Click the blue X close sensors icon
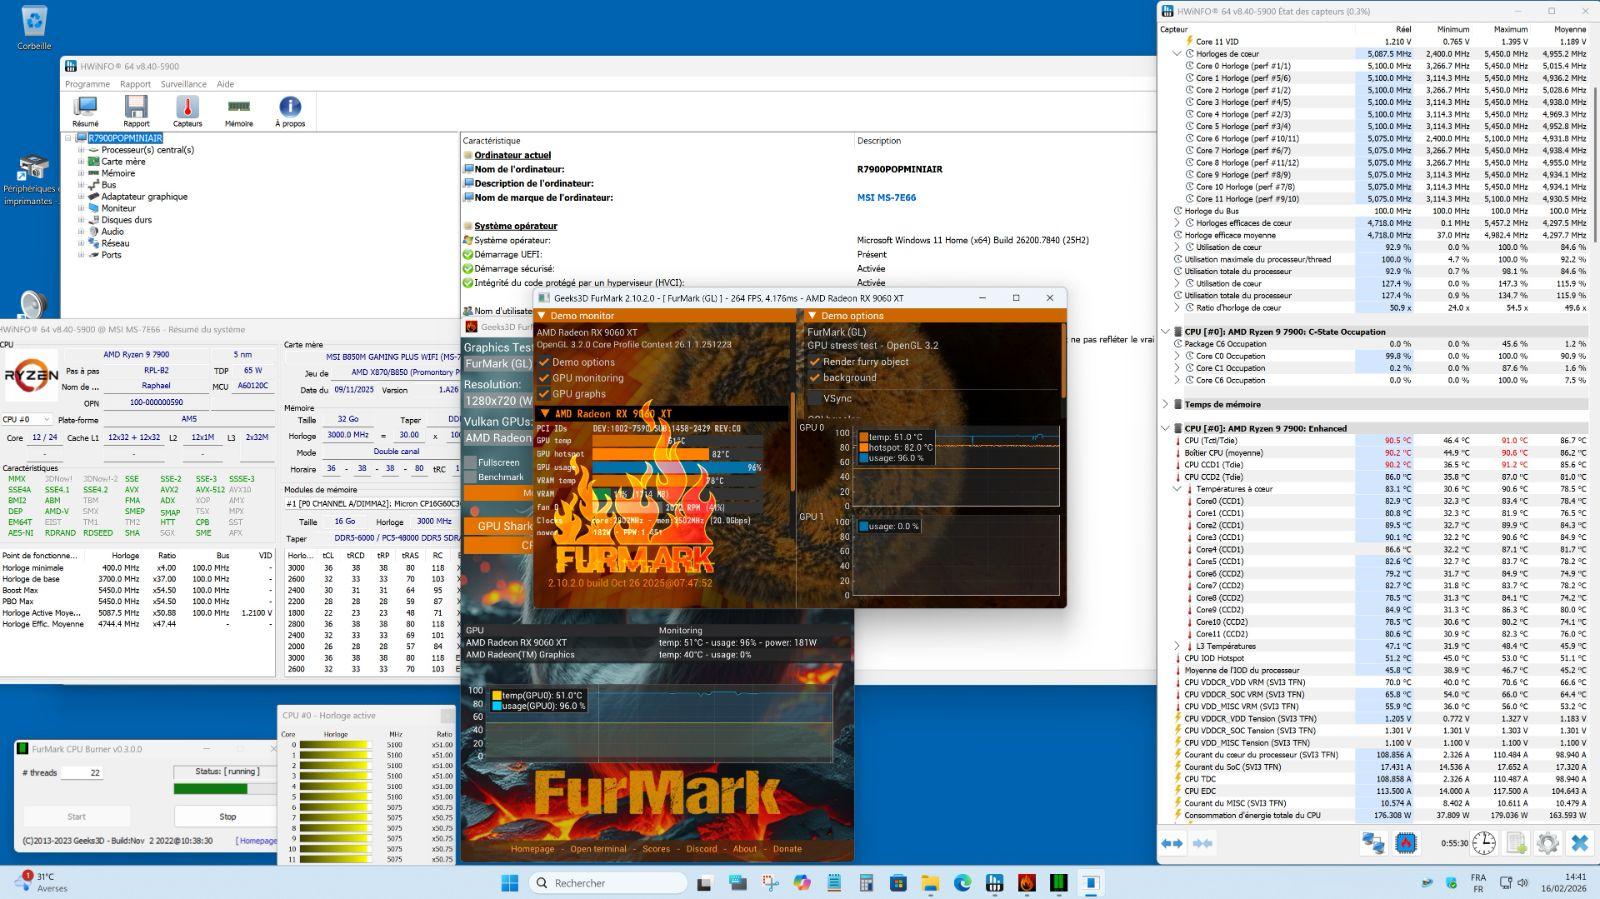 pyautogui.click(x=1579, y=843)
